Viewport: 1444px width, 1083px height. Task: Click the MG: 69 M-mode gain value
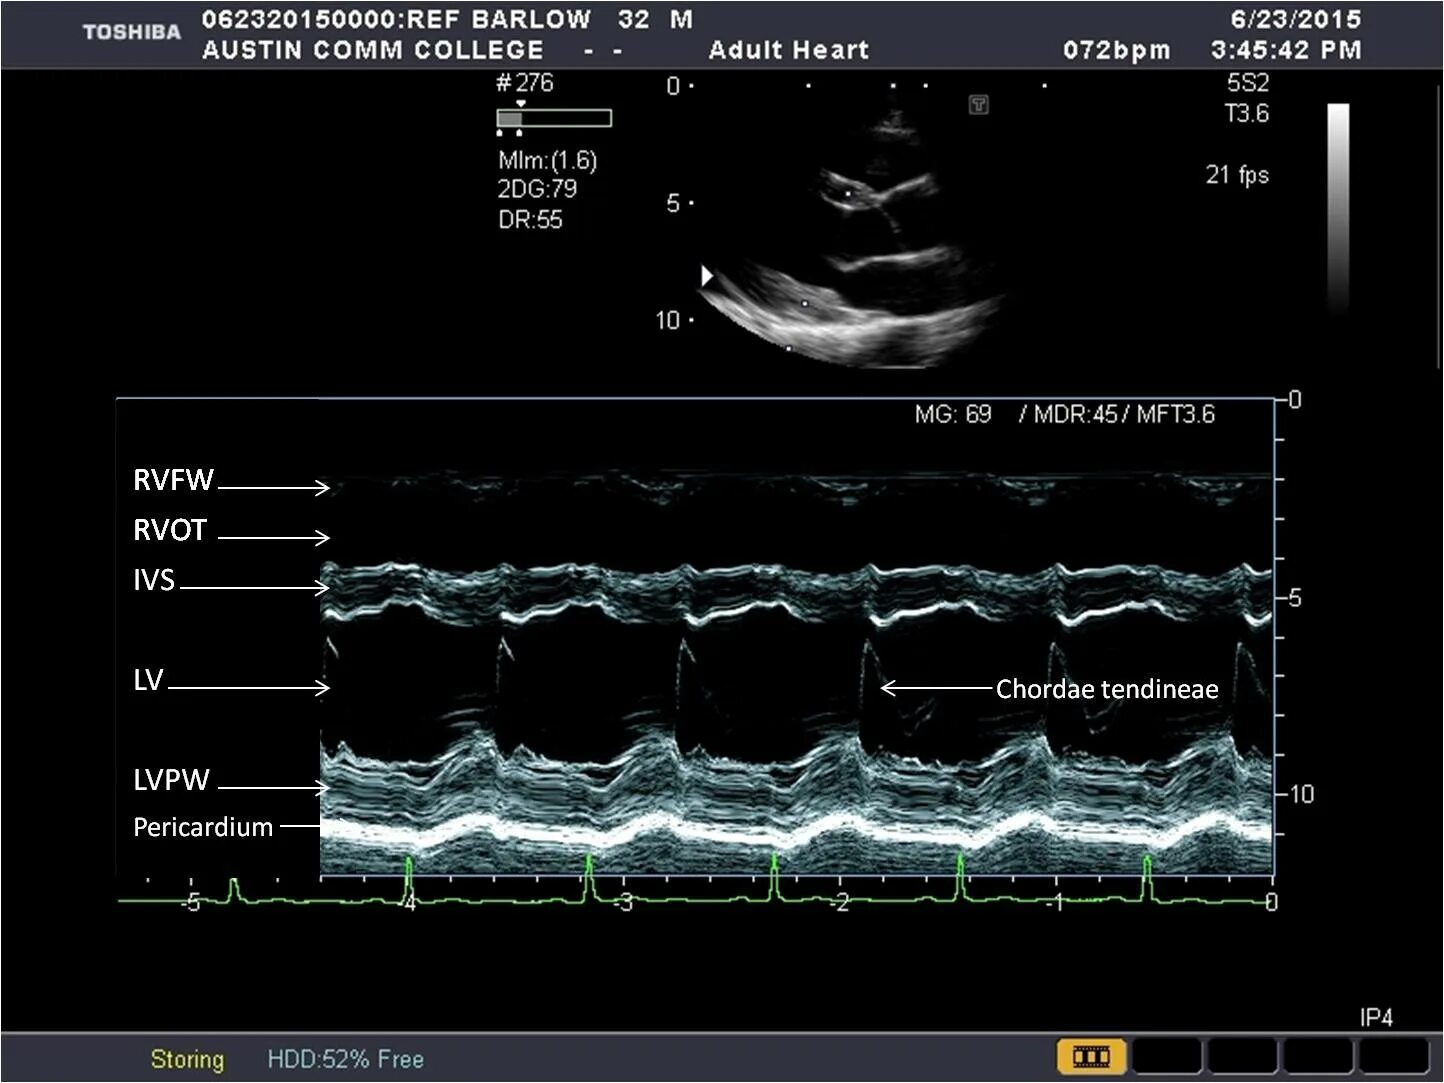tap(953, 414)
